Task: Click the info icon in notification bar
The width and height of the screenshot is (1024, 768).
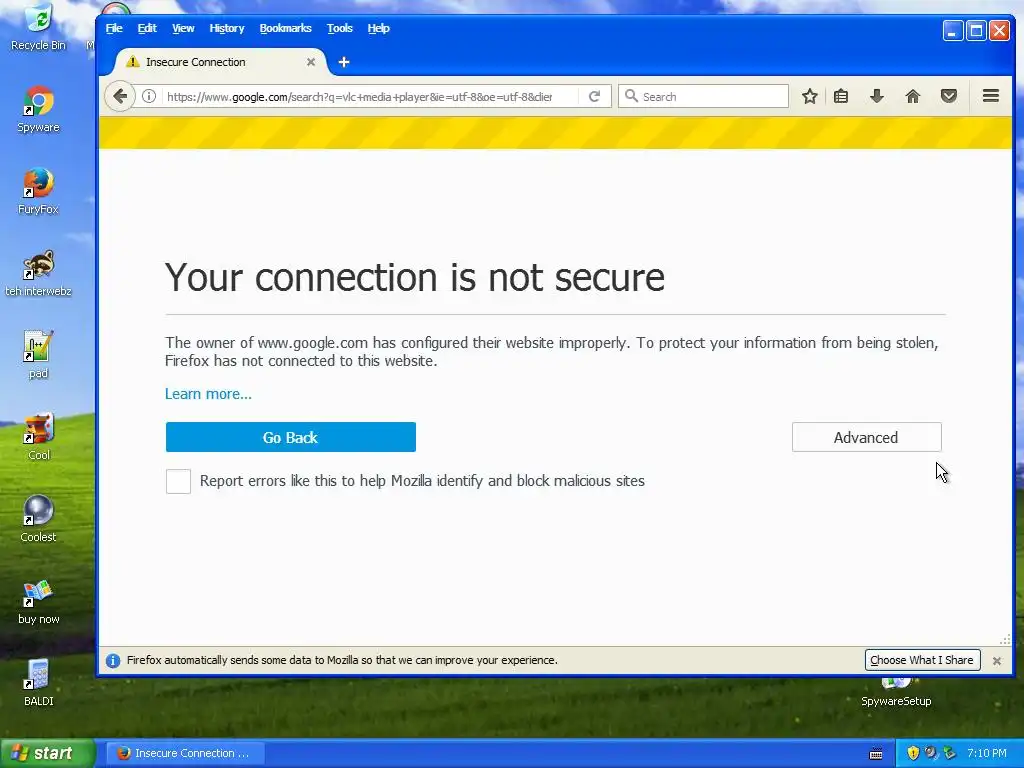Action: click(113, 661)
